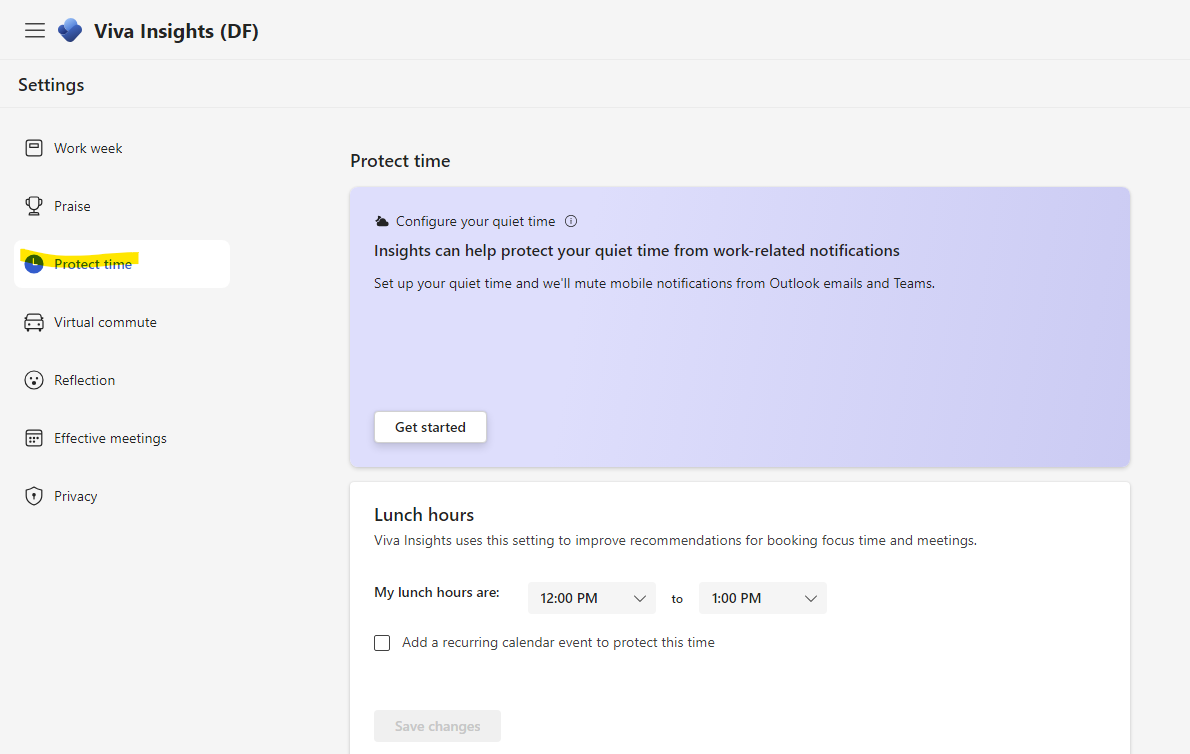Screen dimensions: 1190x754
Task: Click the Work week calendar icon
Action: click(x=34, y=148)
